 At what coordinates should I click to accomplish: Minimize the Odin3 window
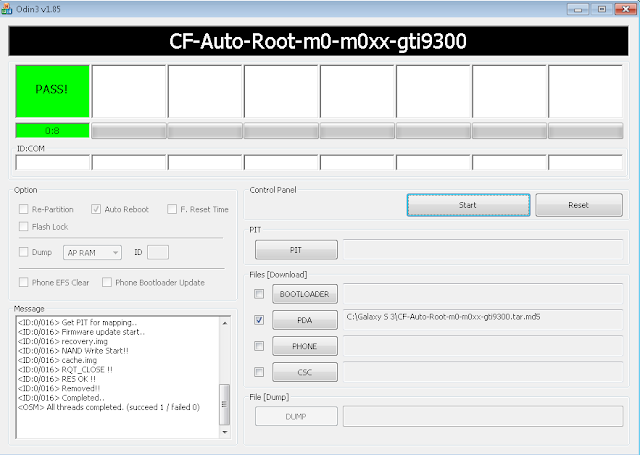tap(578, 9)
